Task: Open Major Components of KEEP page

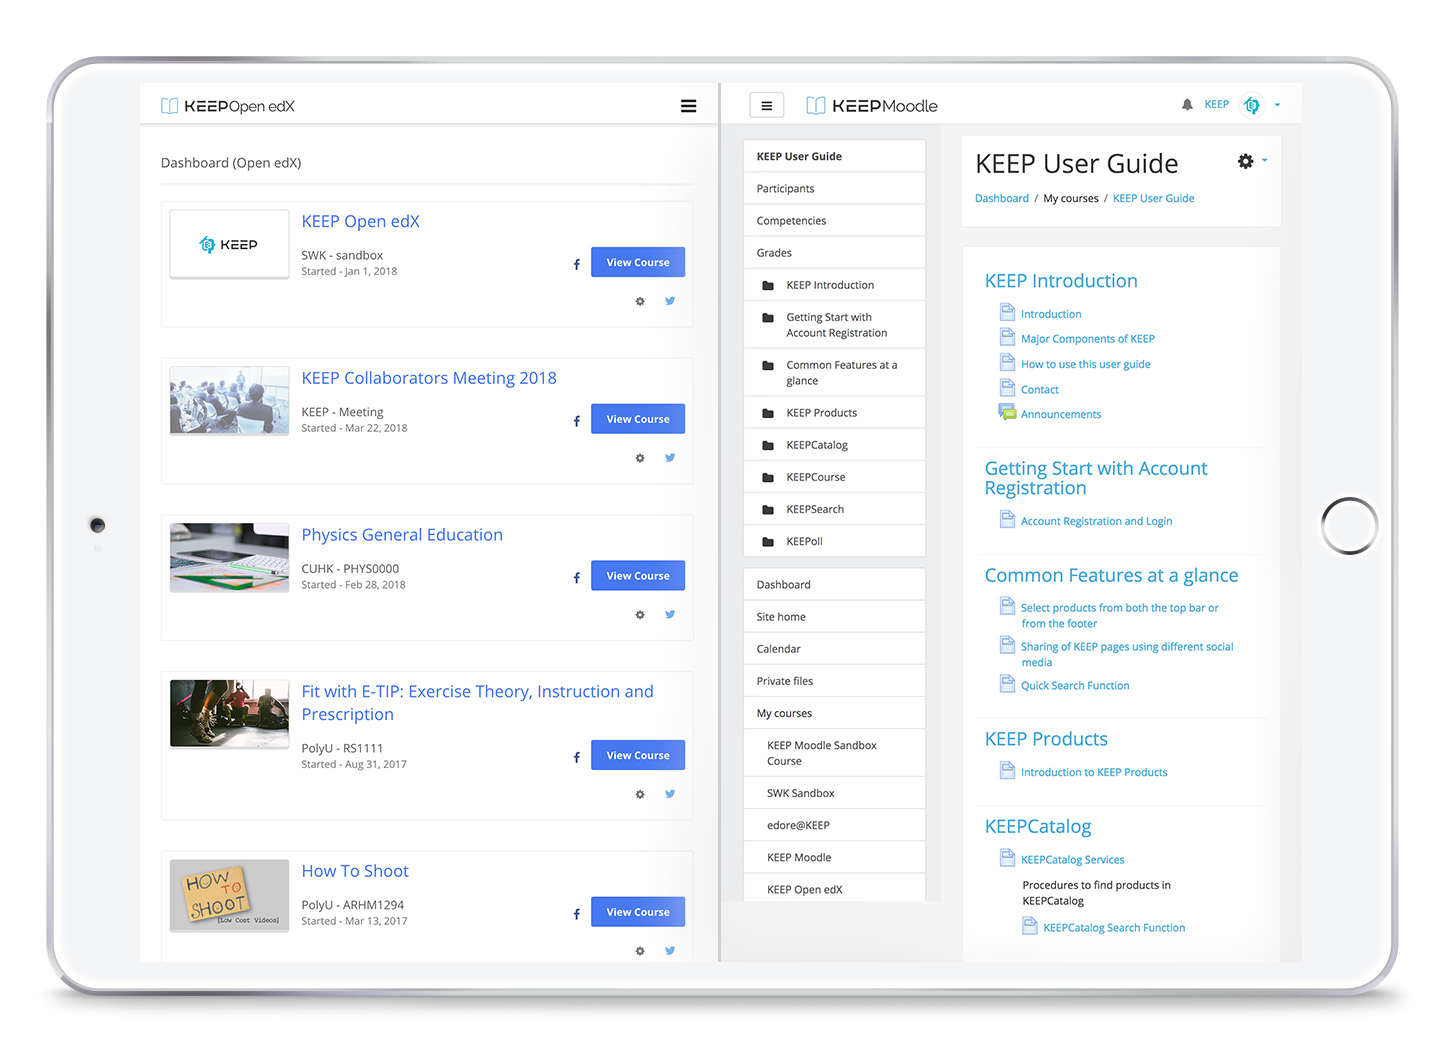Action: tap(1088, 339)
